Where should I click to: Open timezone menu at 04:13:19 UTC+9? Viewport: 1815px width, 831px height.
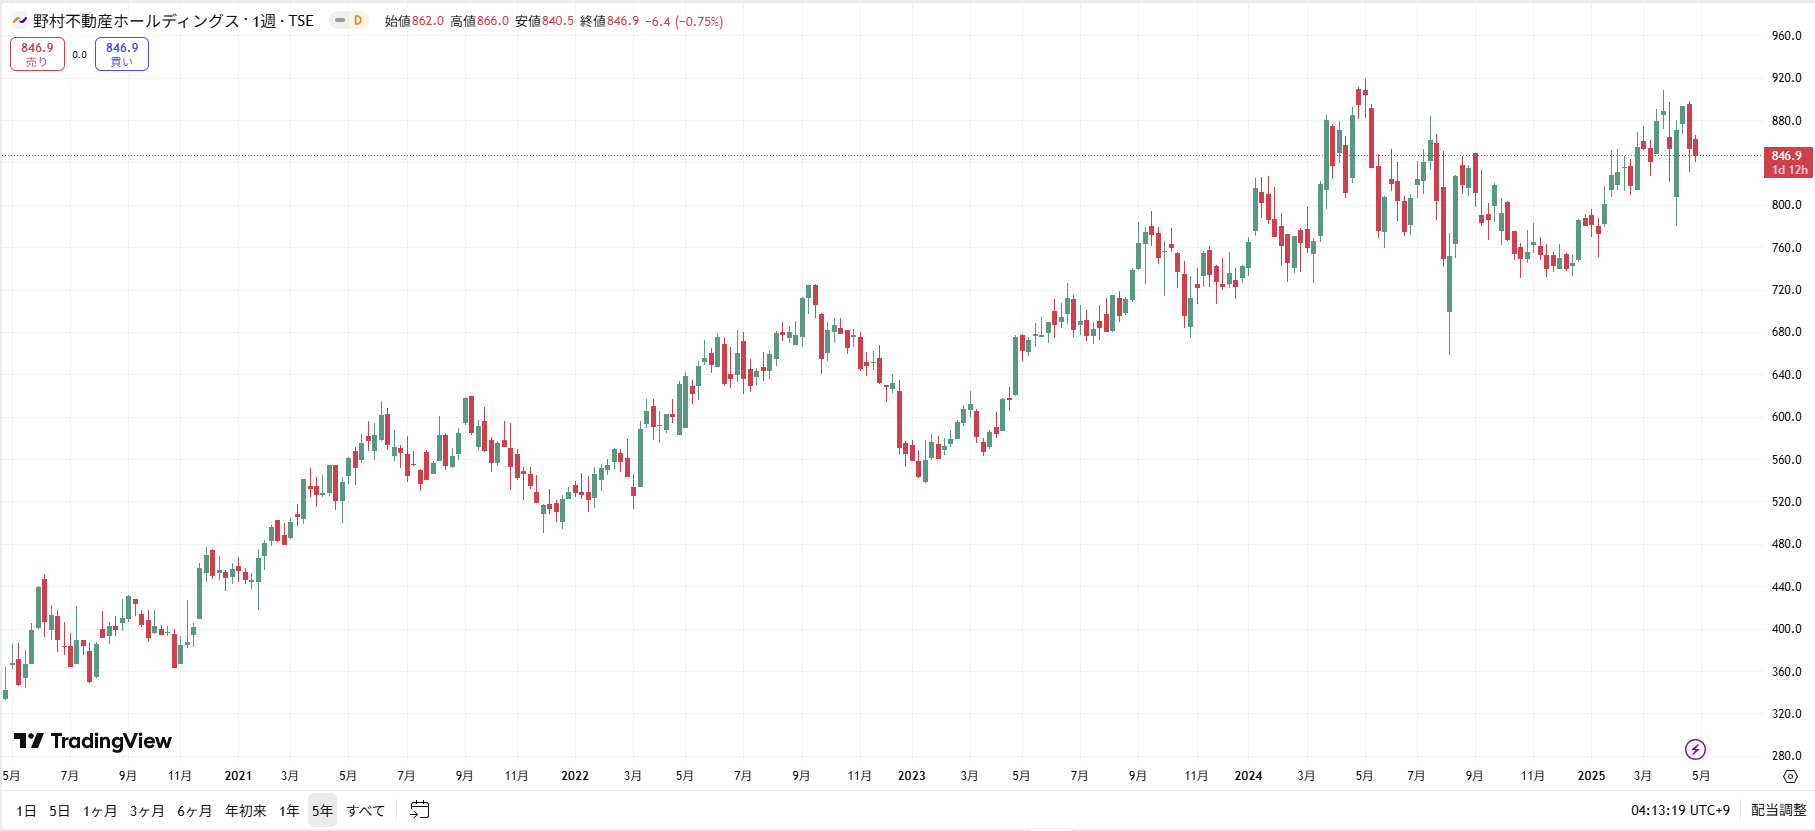1680,810
